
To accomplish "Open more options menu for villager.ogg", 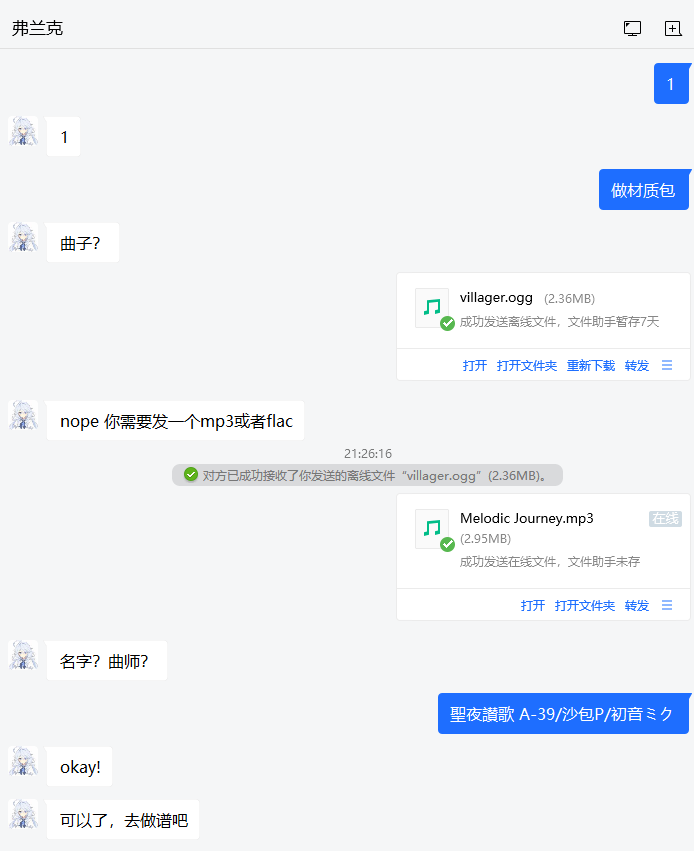I will pyautogui.click(x=667, y=365).
